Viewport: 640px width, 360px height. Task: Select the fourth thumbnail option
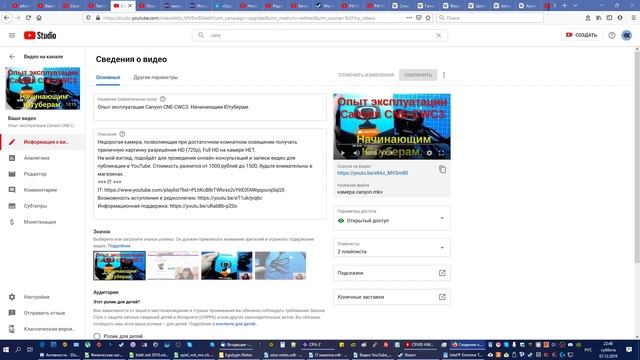tap(280, 266)
